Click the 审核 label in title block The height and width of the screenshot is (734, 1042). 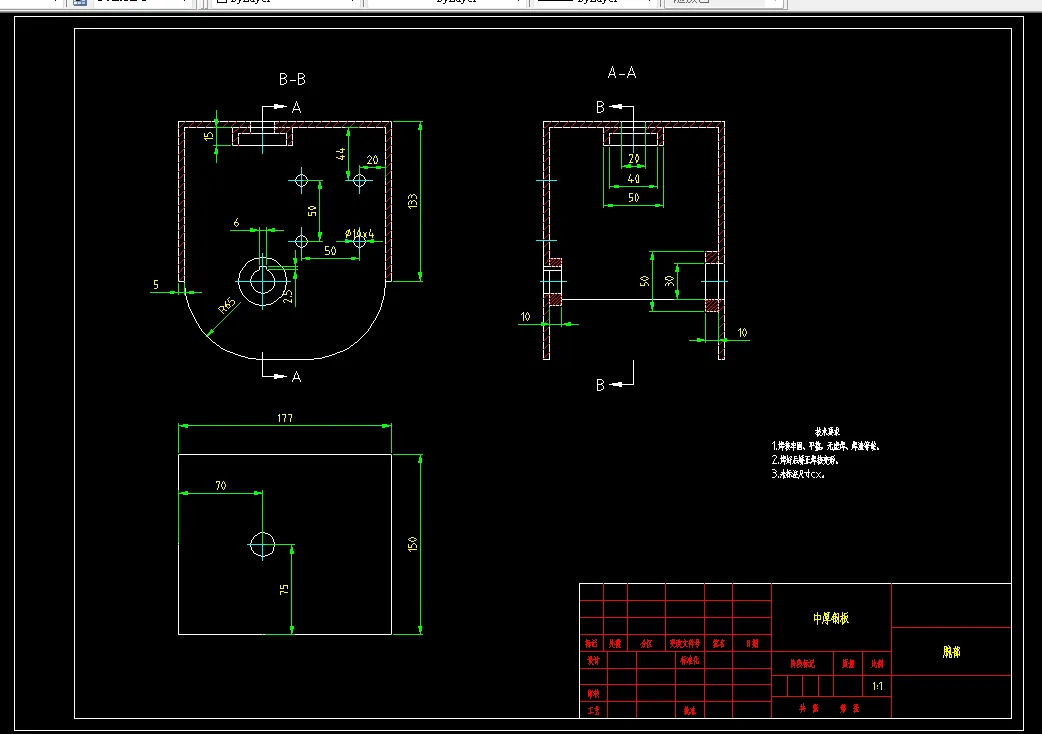pyautogui.click(x=593, y=693)
